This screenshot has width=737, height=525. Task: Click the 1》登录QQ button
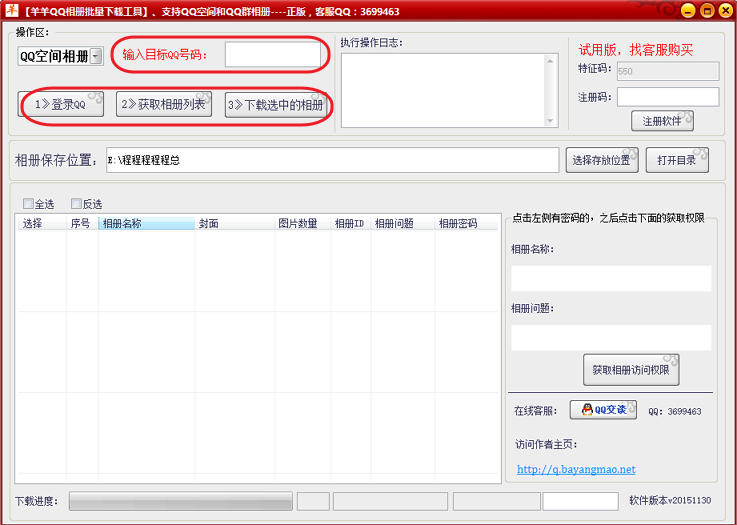(61, 104)
